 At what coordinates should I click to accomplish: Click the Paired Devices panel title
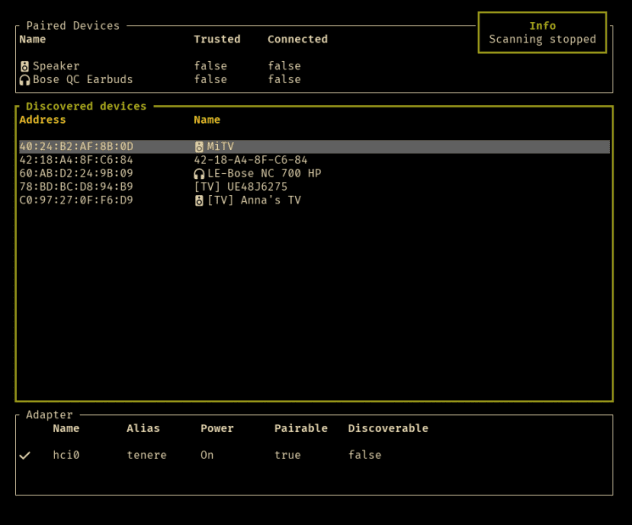(x=73, y=26)
